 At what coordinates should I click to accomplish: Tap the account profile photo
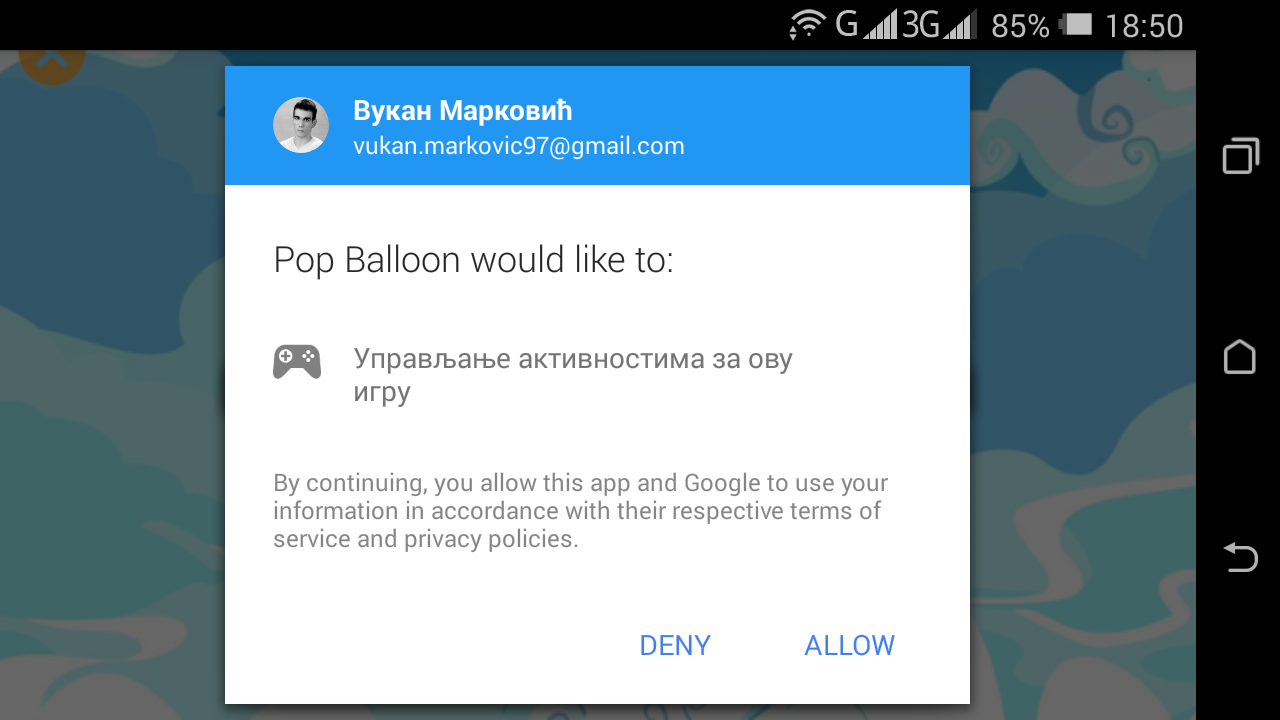tap(301, 125)
